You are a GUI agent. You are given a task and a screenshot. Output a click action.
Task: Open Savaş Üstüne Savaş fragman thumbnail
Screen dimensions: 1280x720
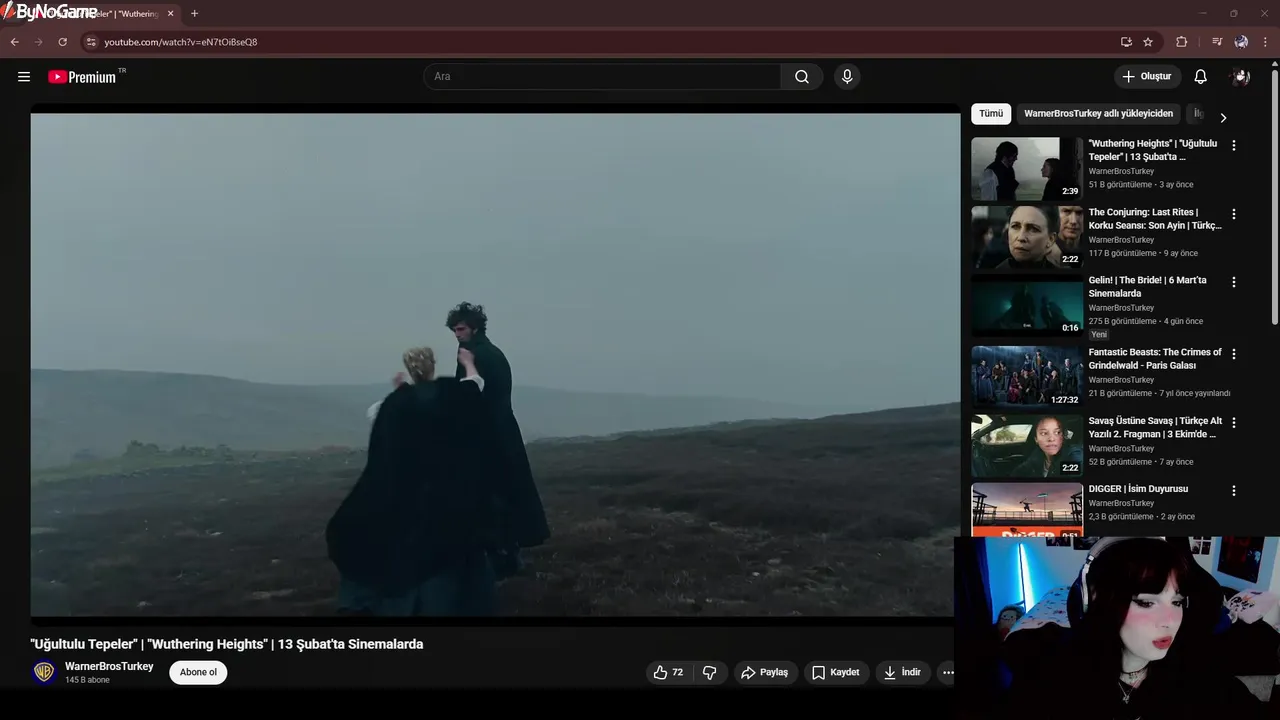pyautogui.click(x=1027, y=446)
